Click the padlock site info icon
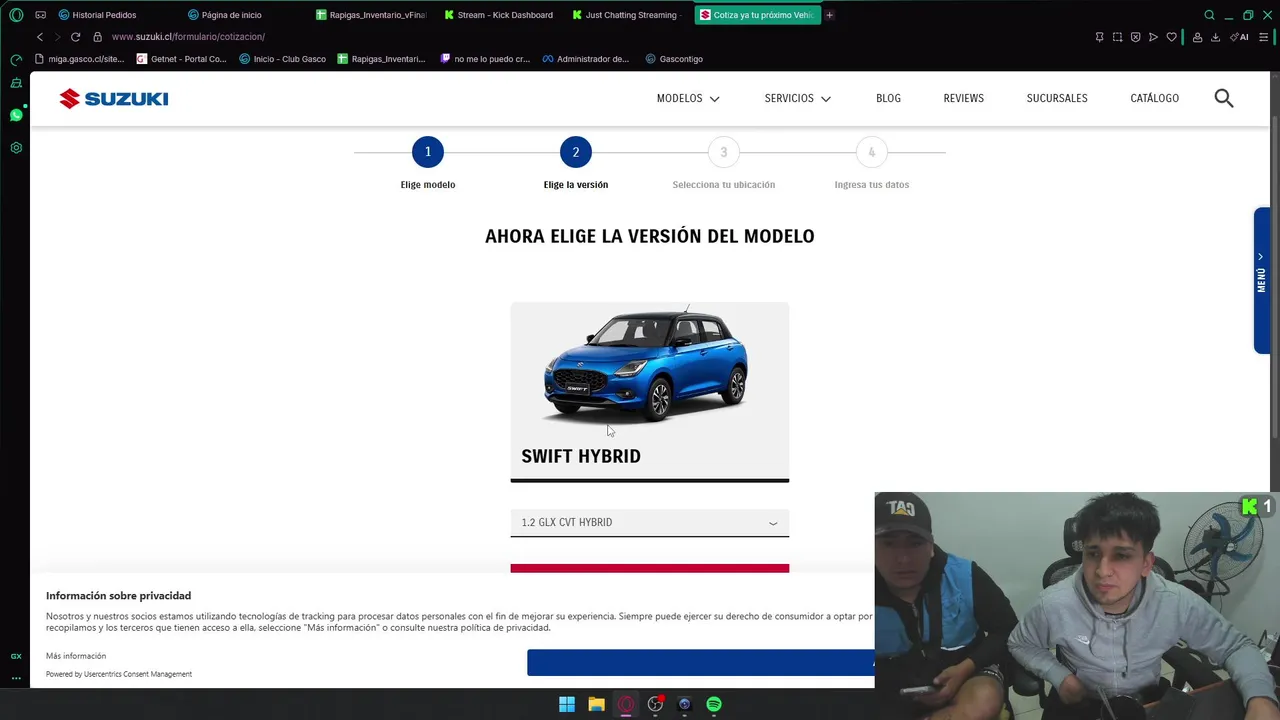The height and width of the screenshot is (720, 1280). click(x=97, y=37)
